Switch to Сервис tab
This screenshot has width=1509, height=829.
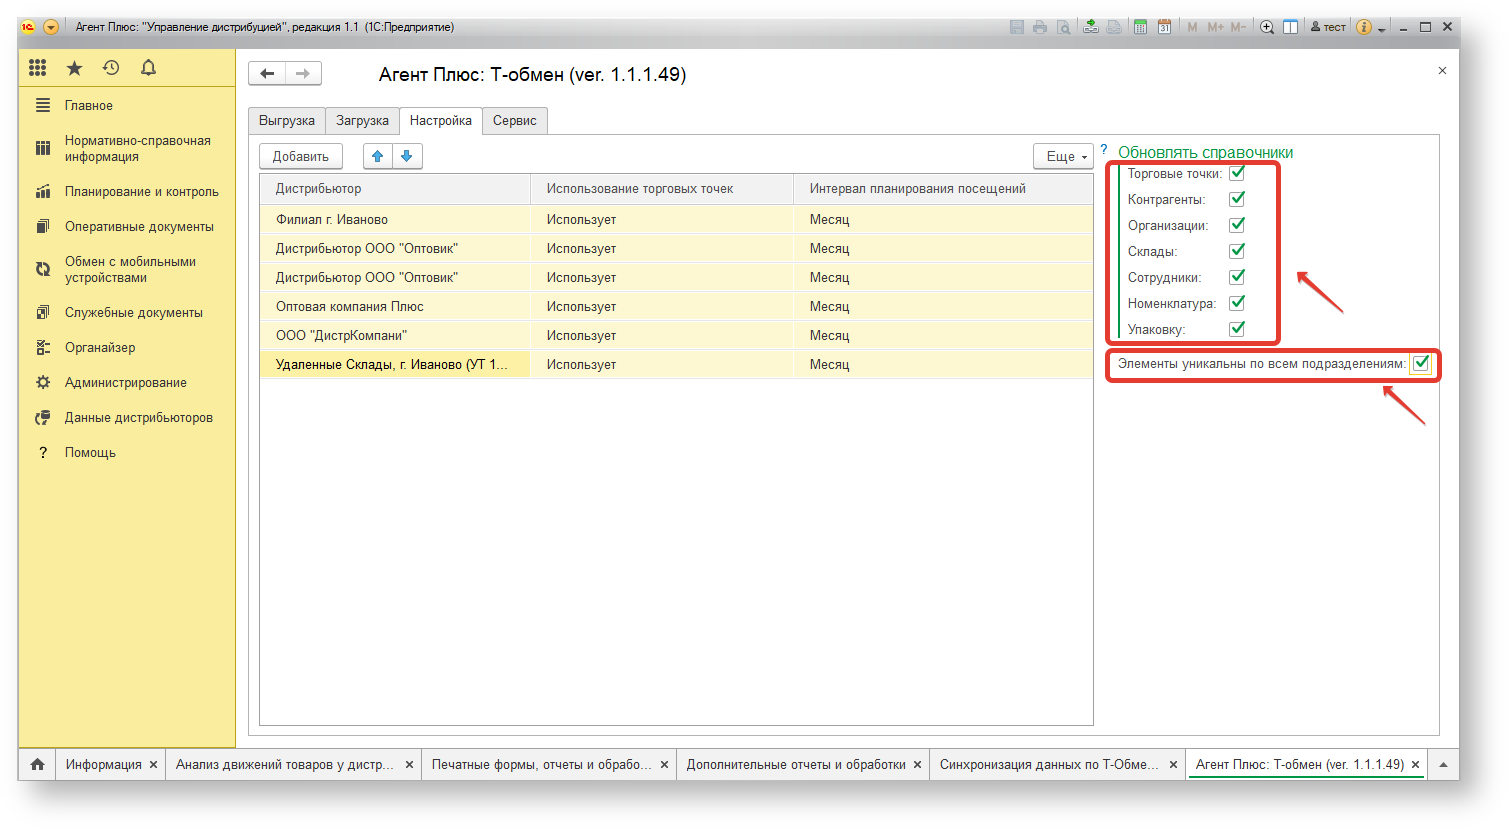(515, 121)
